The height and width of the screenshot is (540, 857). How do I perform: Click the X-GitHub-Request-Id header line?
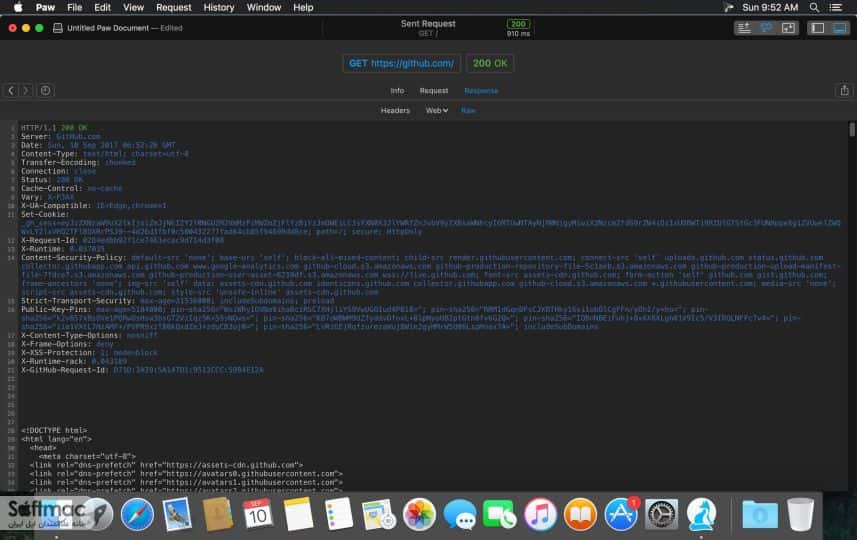(142, 370)
